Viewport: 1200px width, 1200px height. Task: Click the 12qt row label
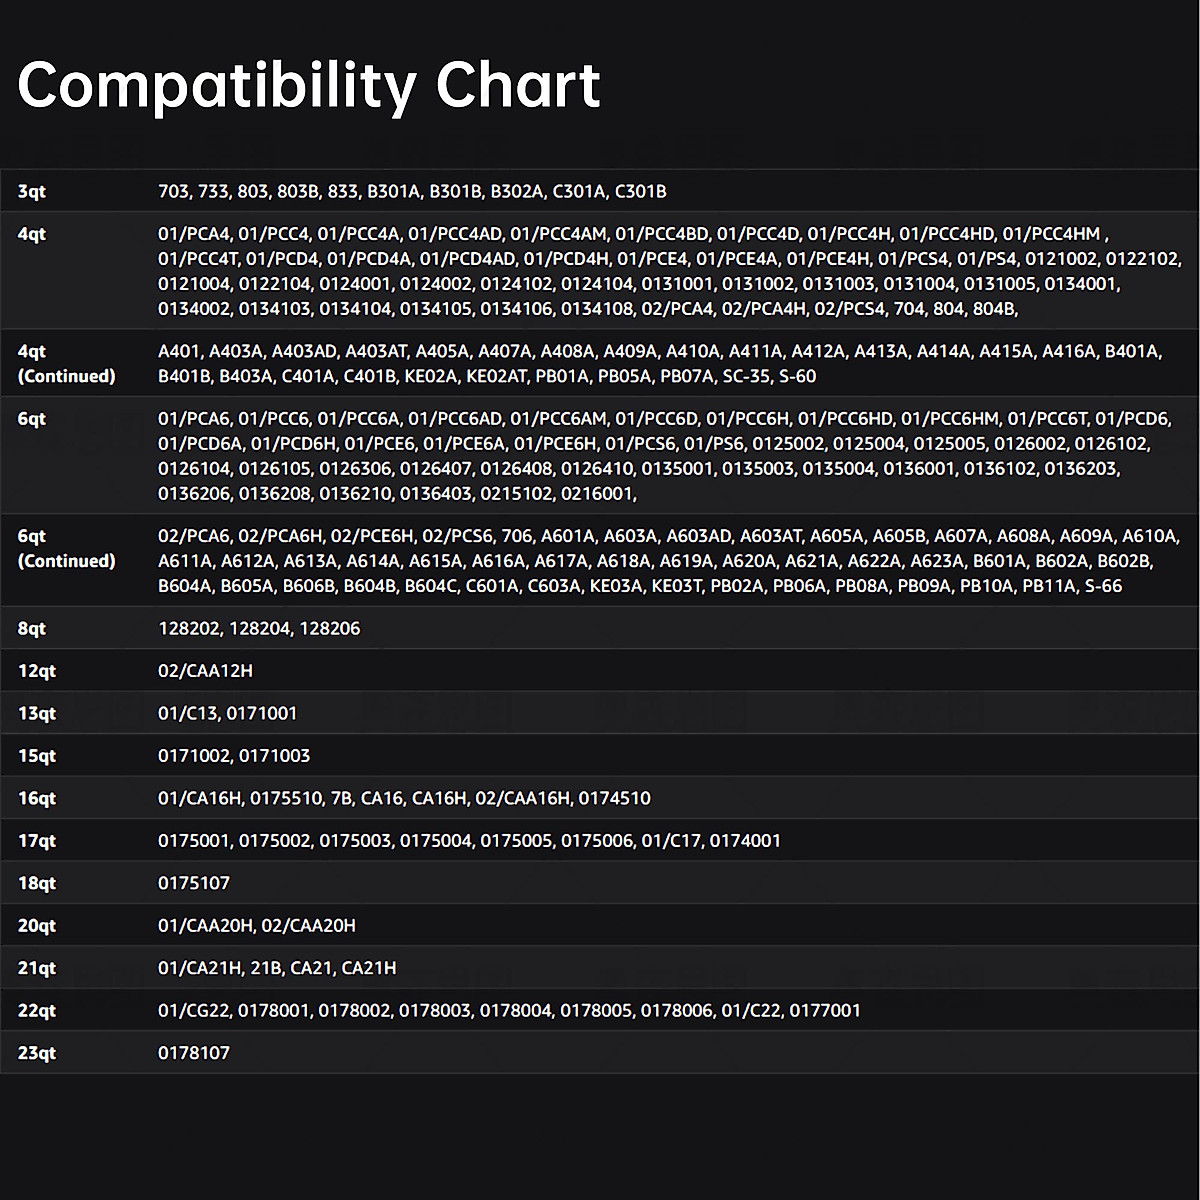tap(36, 671)
